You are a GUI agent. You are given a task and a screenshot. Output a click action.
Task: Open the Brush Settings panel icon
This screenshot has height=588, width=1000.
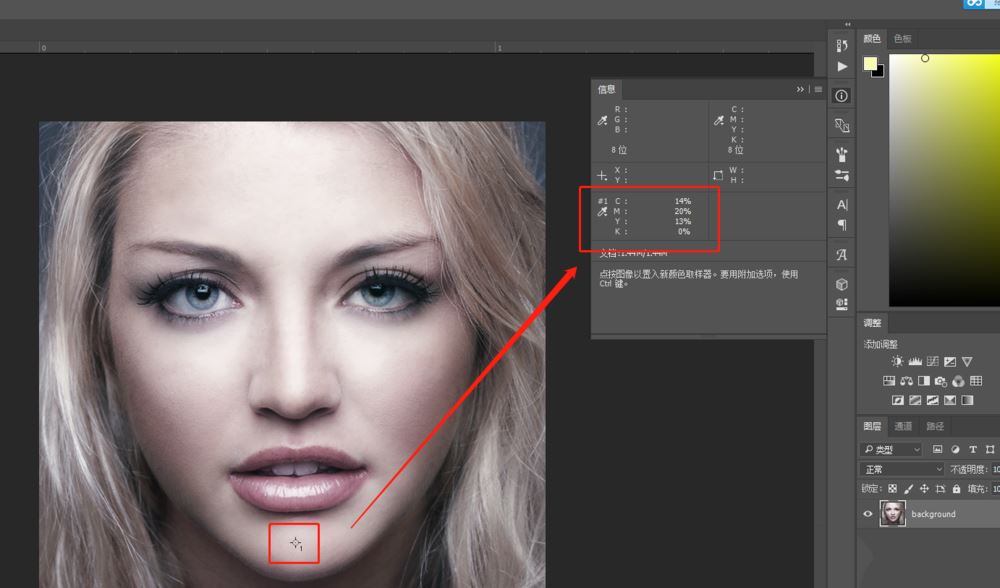[x=842, y=175]
